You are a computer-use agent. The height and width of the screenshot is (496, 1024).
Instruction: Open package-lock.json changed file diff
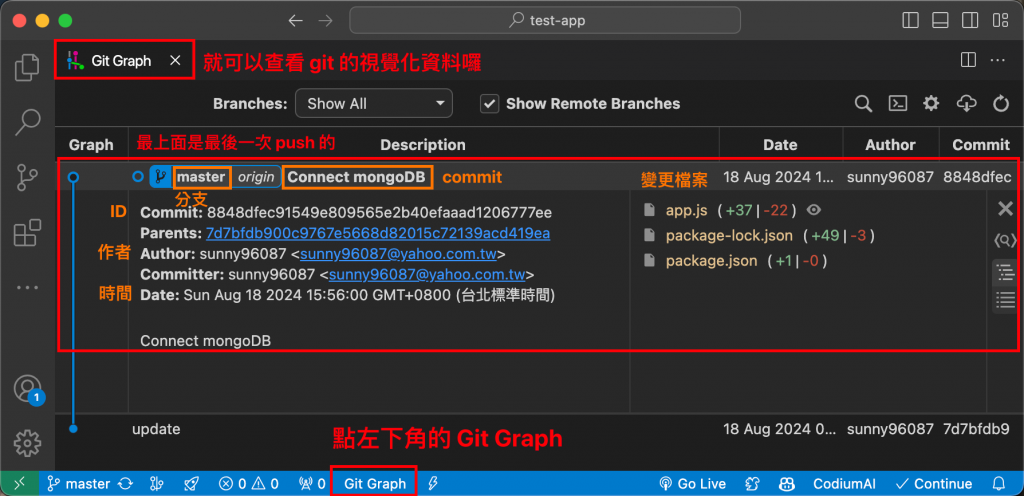729,236
